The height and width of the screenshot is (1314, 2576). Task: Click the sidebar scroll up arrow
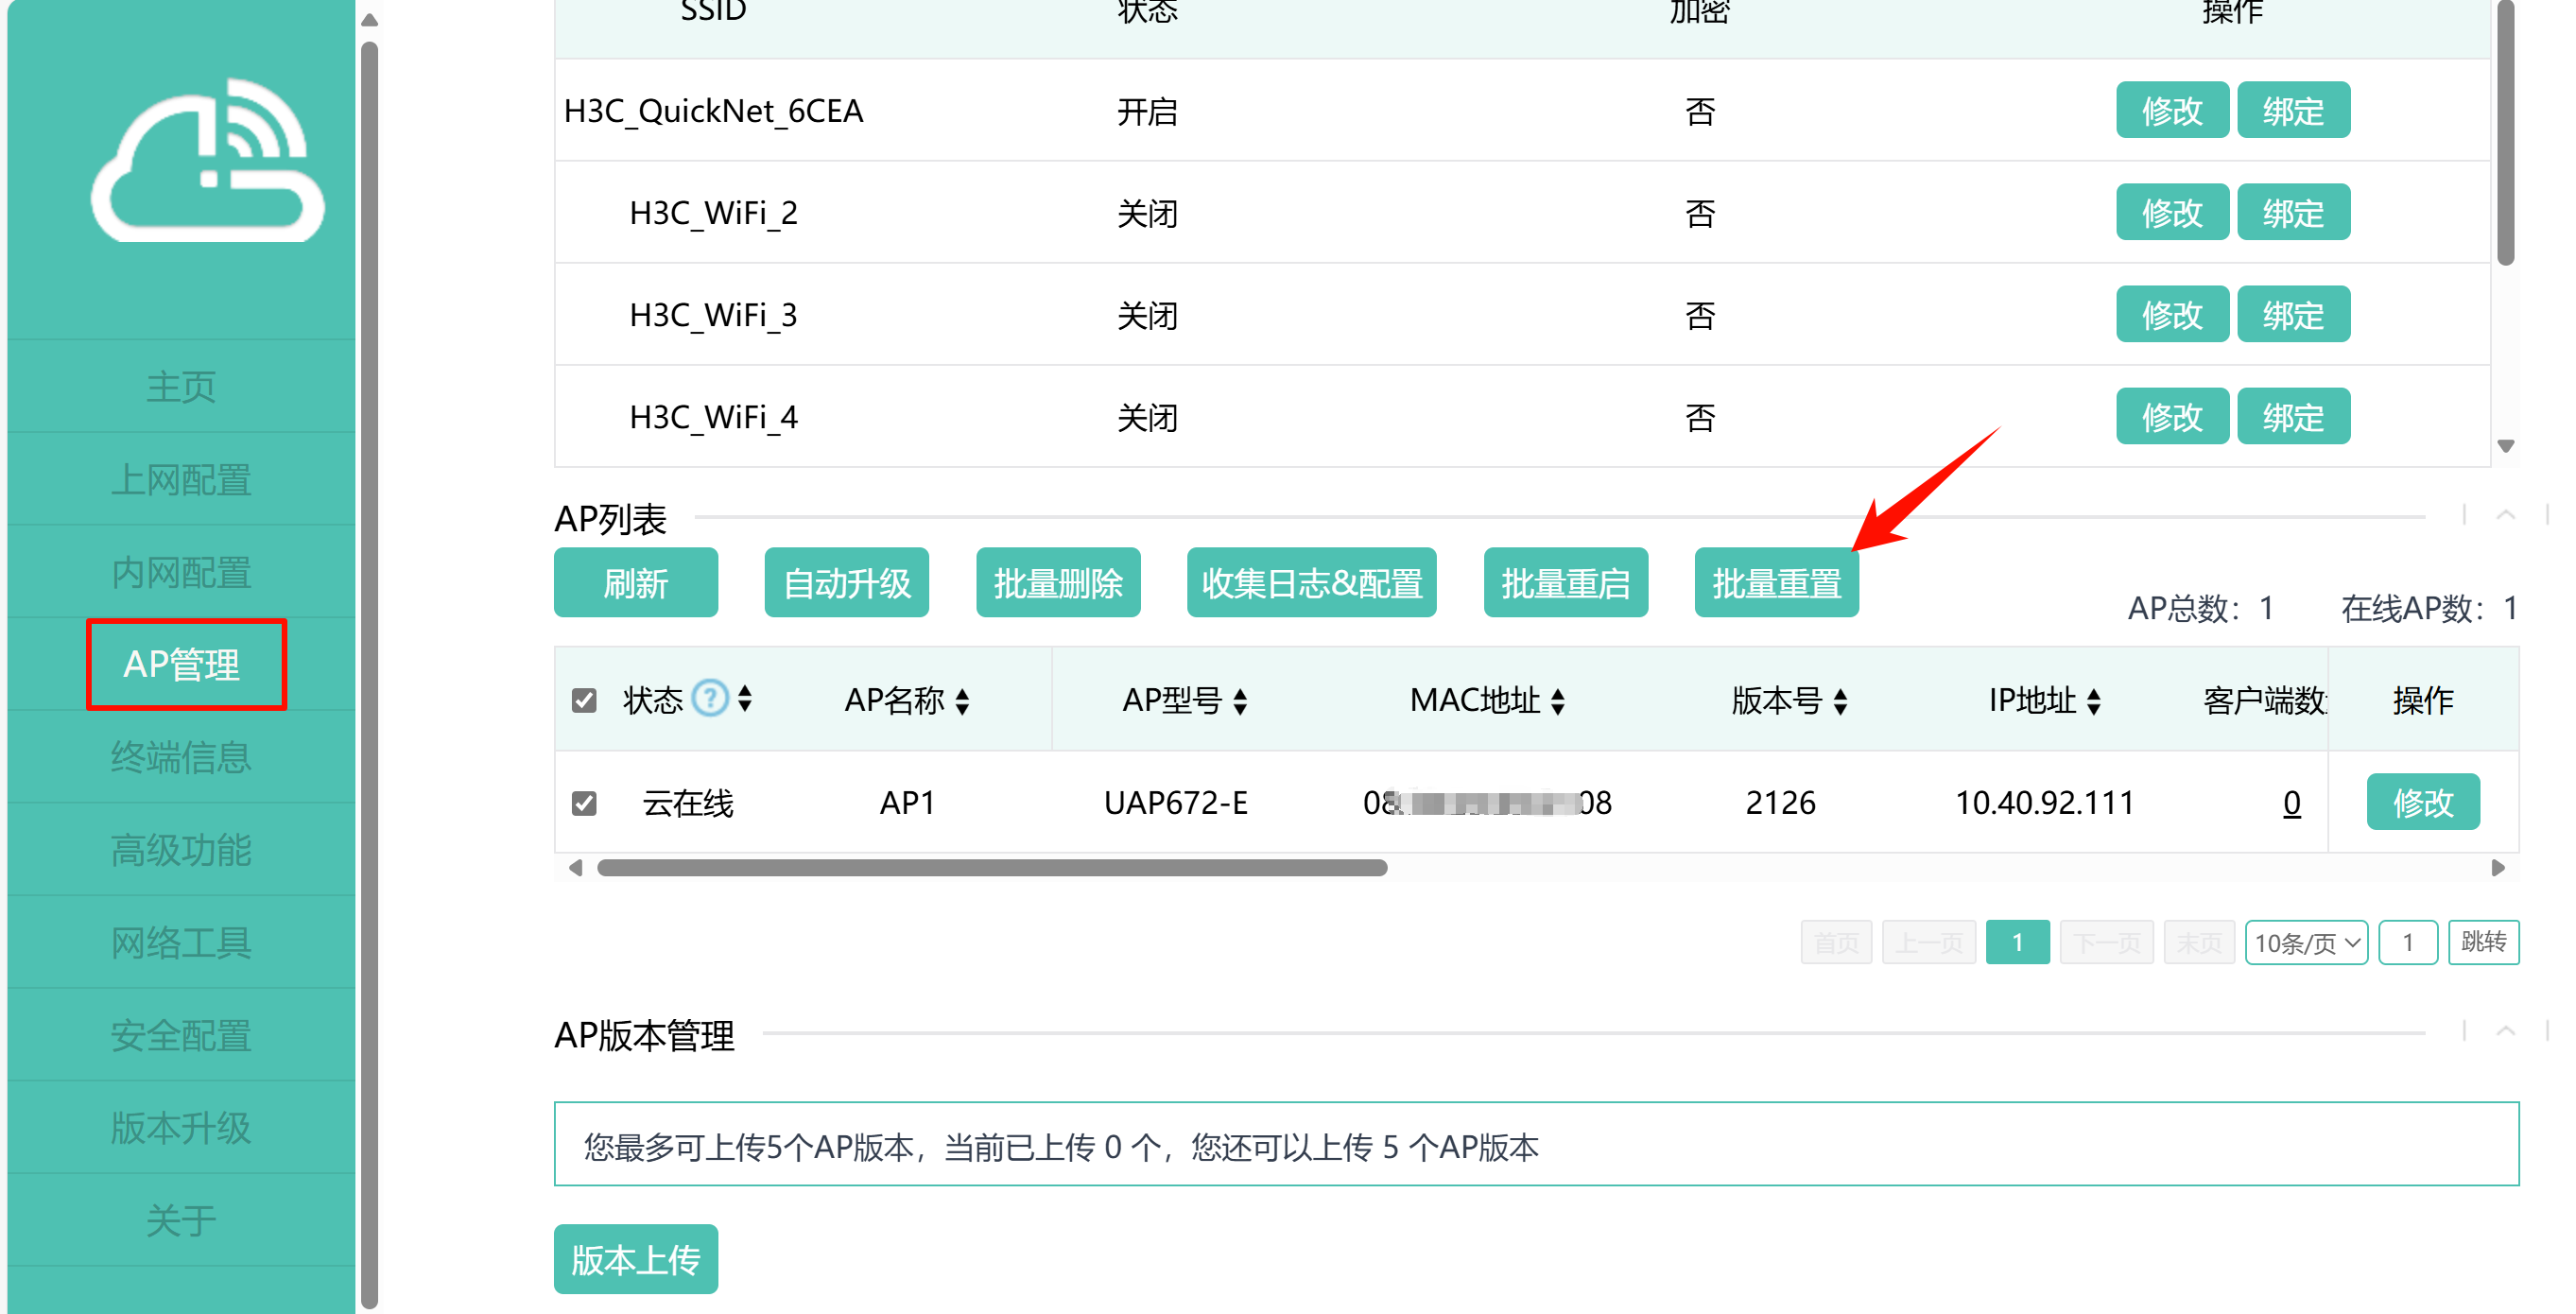[x=369, y=20]
